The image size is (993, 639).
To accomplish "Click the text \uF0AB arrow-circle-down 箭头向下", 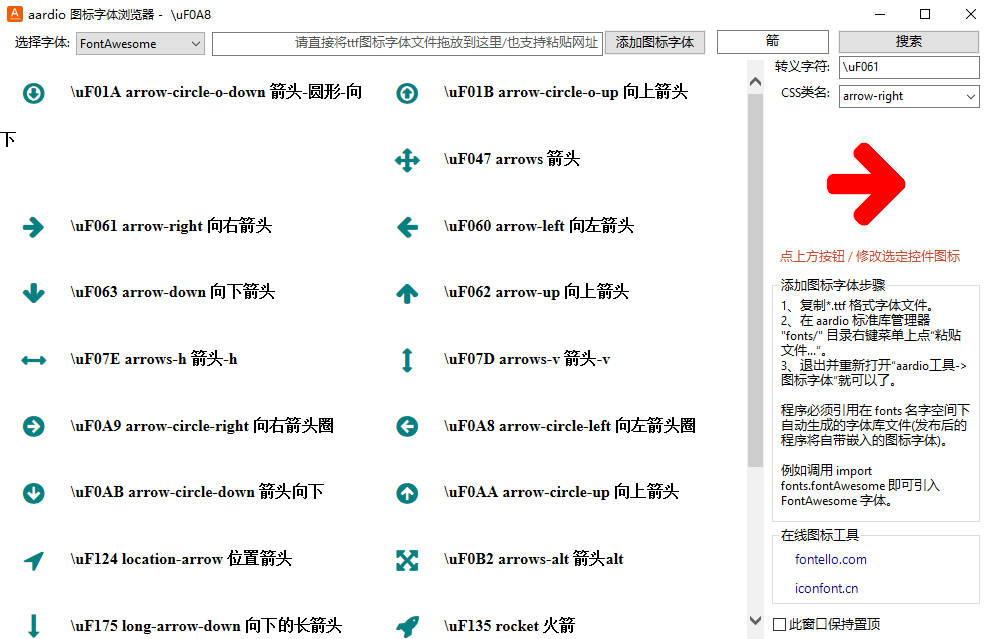I will point(197,492).
